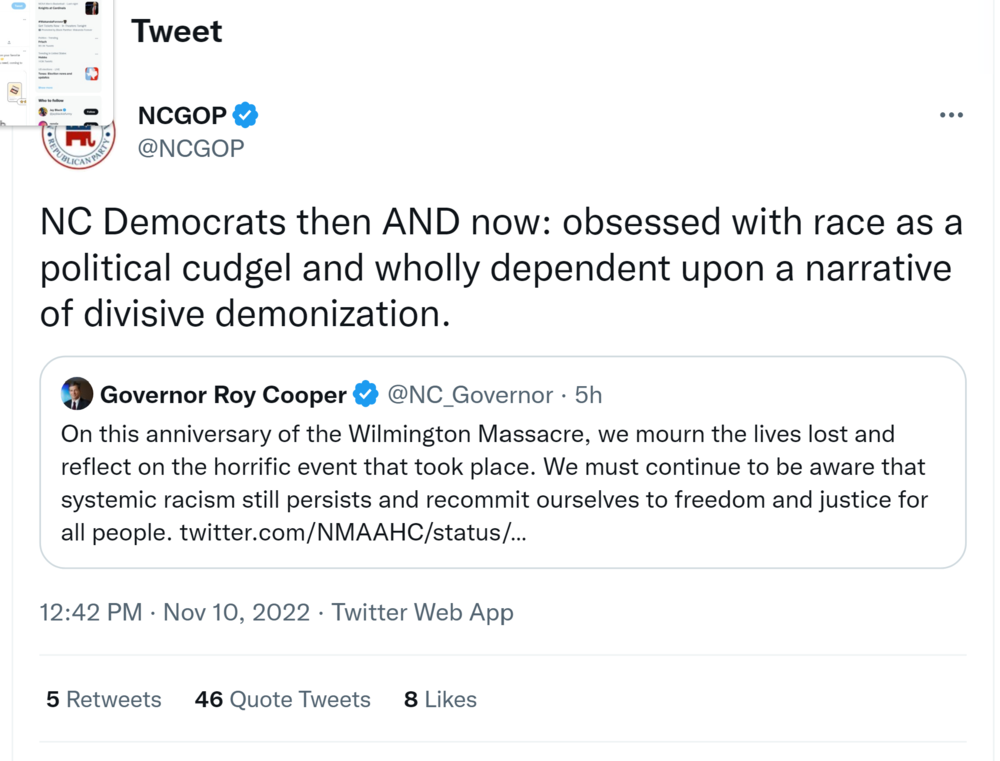Click Roy Cooper's blue verified checkmark
Viewport: 1000px width, 761px height.
366,395
